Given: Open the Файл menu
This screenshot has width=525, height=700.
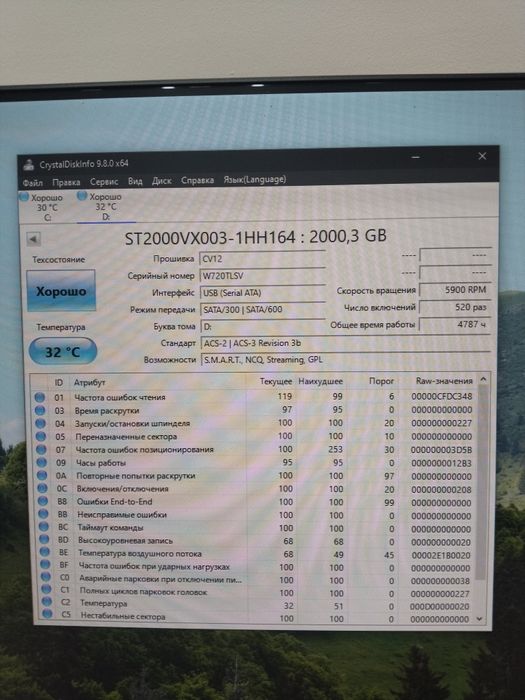Looking at the screenshot, I should (33, 183).
